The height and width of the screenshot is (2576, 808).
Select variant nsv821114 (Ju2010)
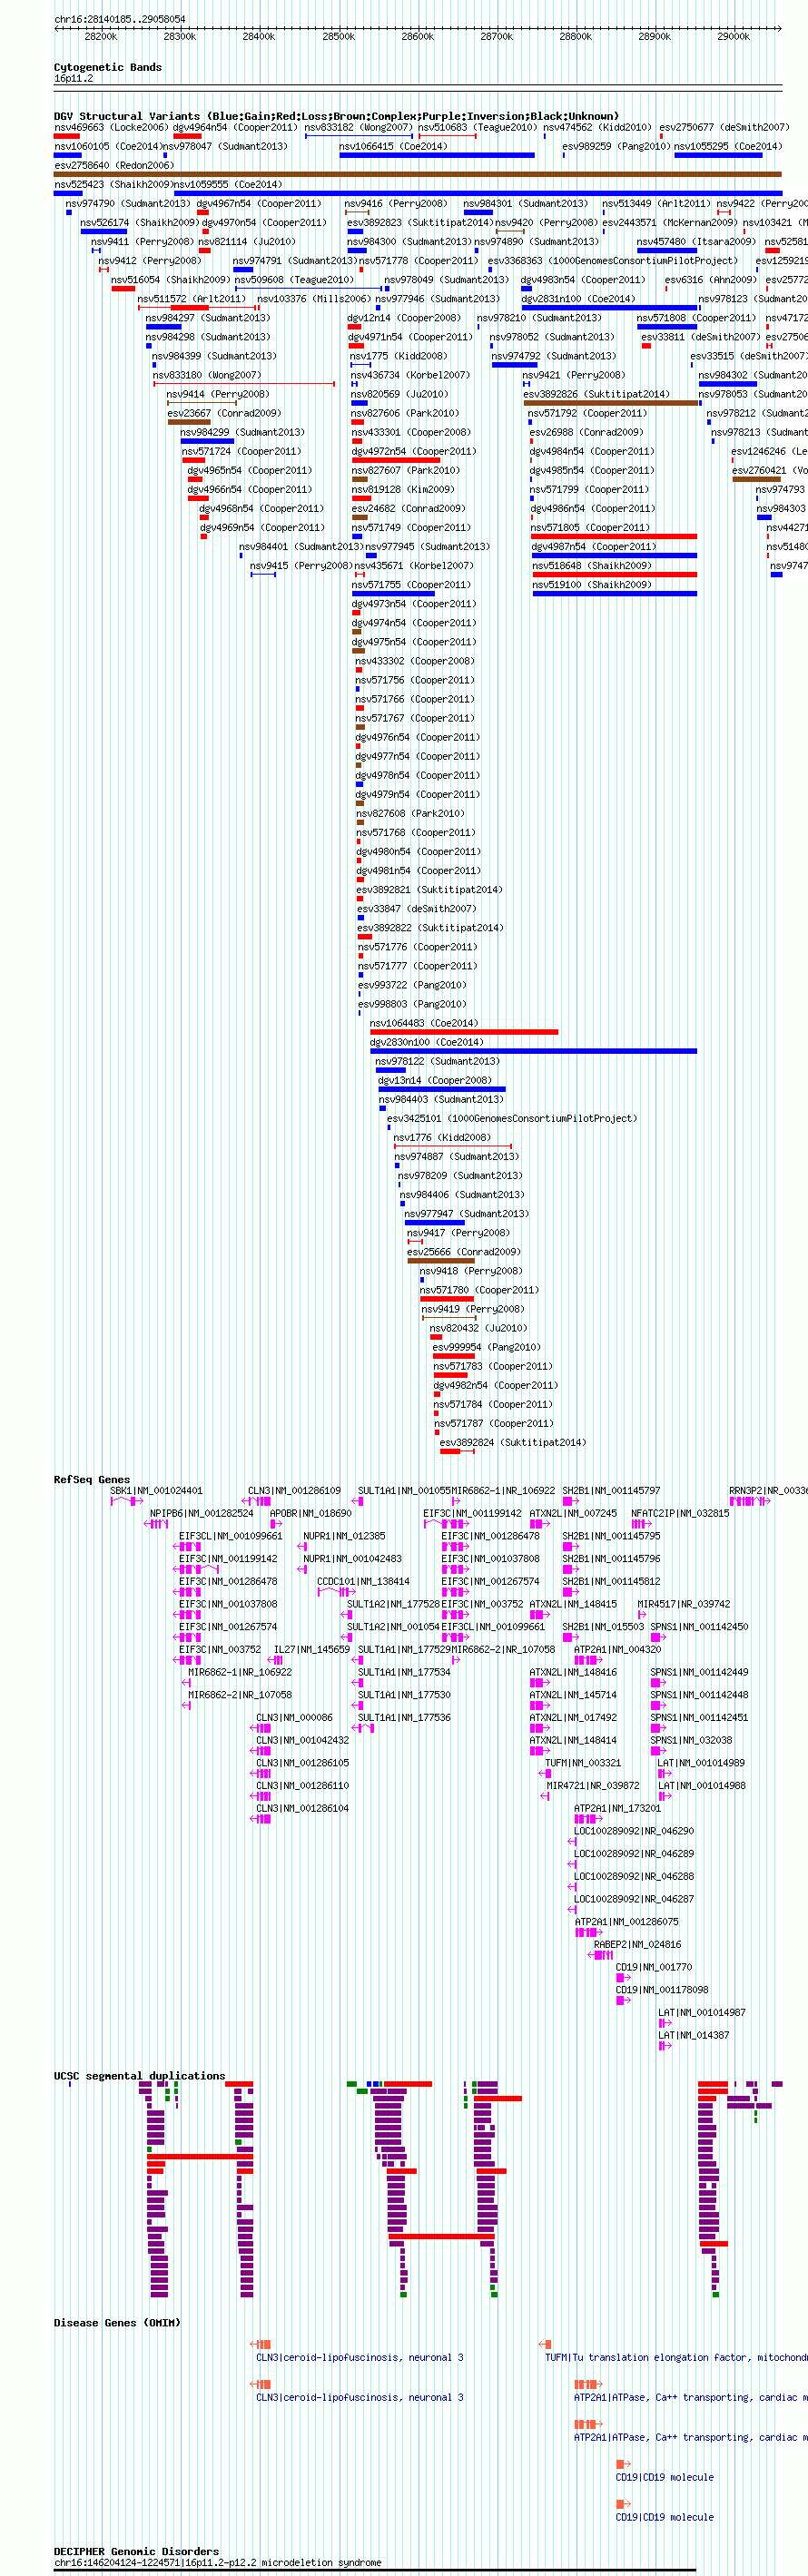[247, 242]
